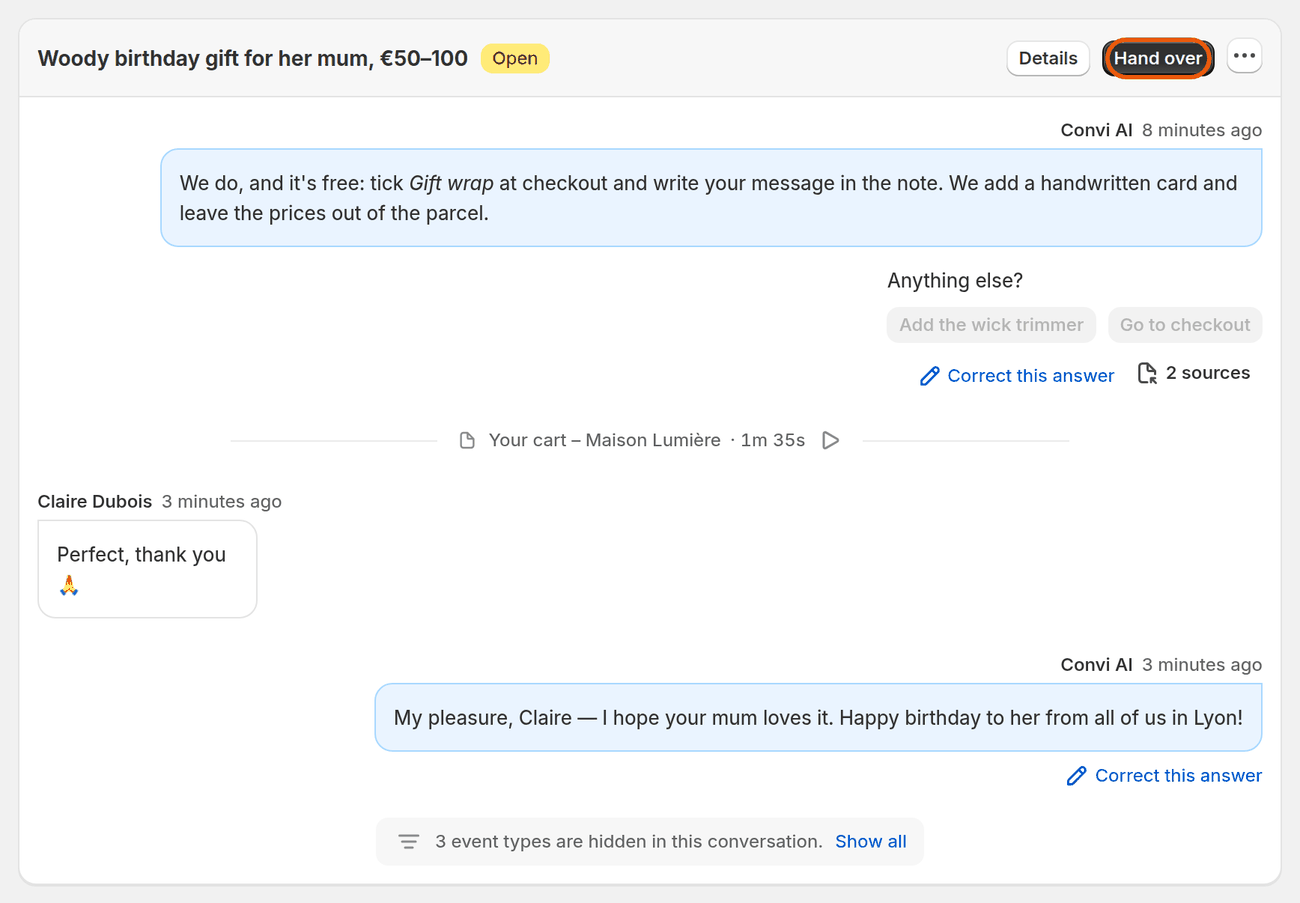Click Convi AI name at 8 minutes ago
Viewport: 1300px width, 903px height.
click(1097, 130)
